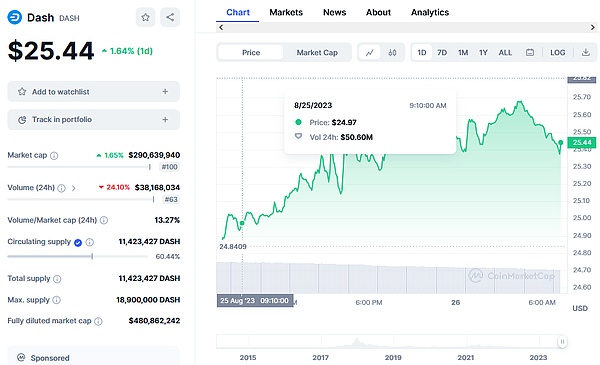Open the Markets tab

[x=286, y=12]
